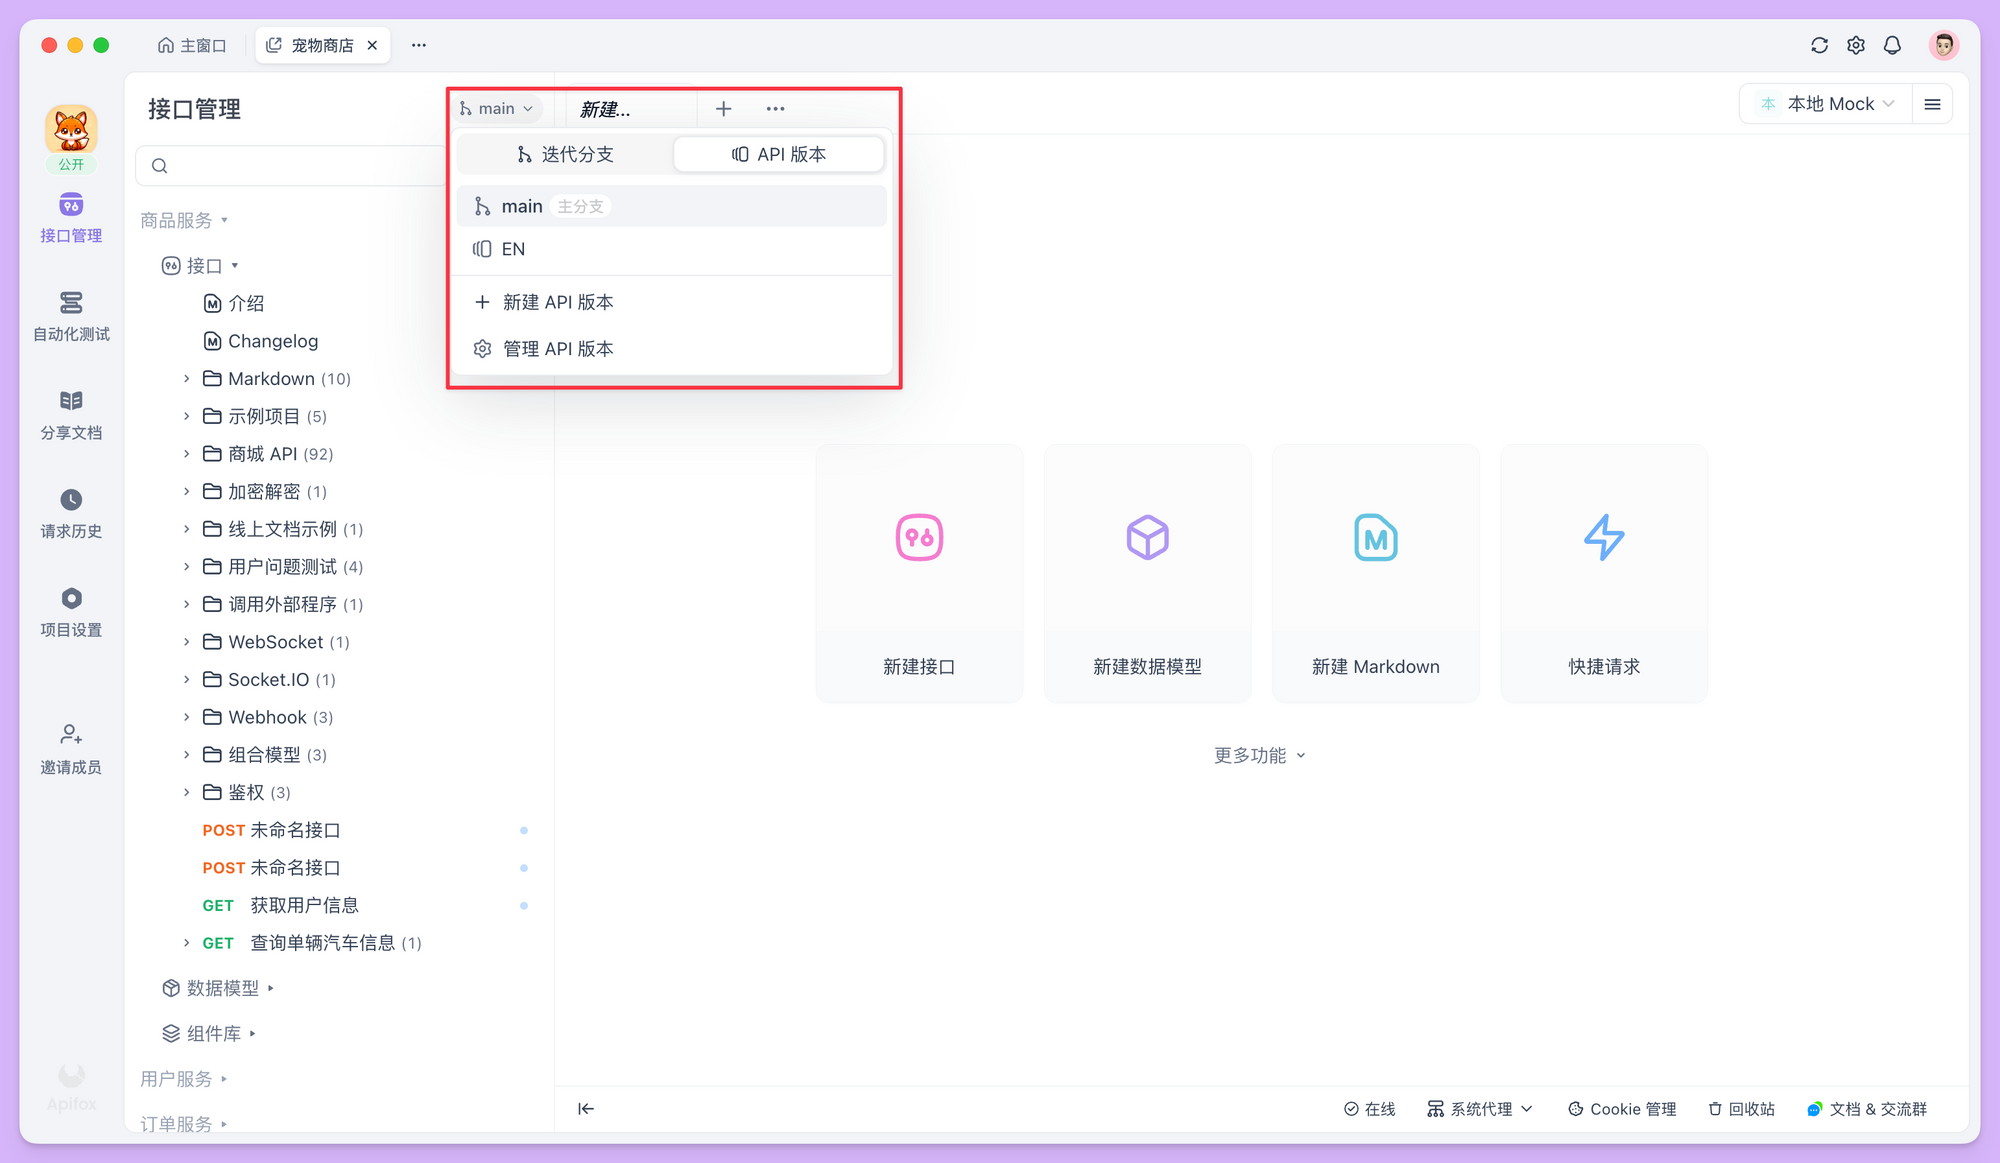Switch to the API 版本 segment
This screenshot has height=1163, width=2000.
779,154
